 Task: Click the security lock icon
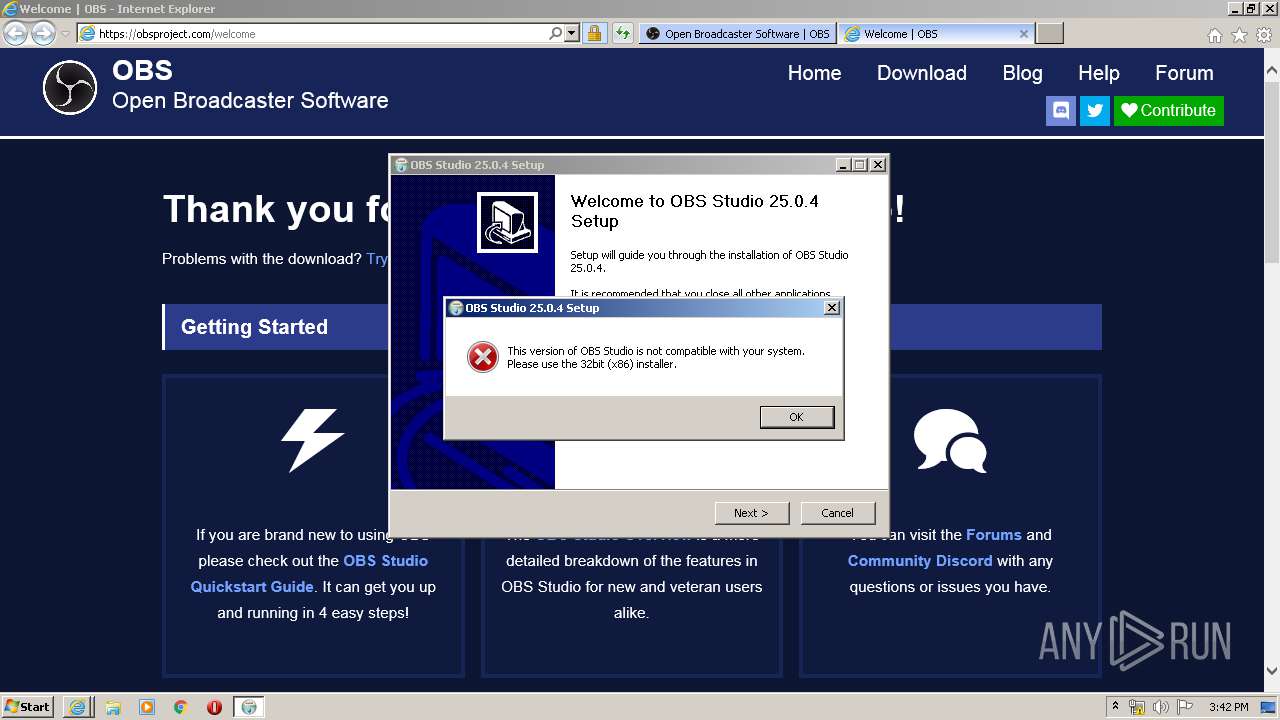click(594, 33)
